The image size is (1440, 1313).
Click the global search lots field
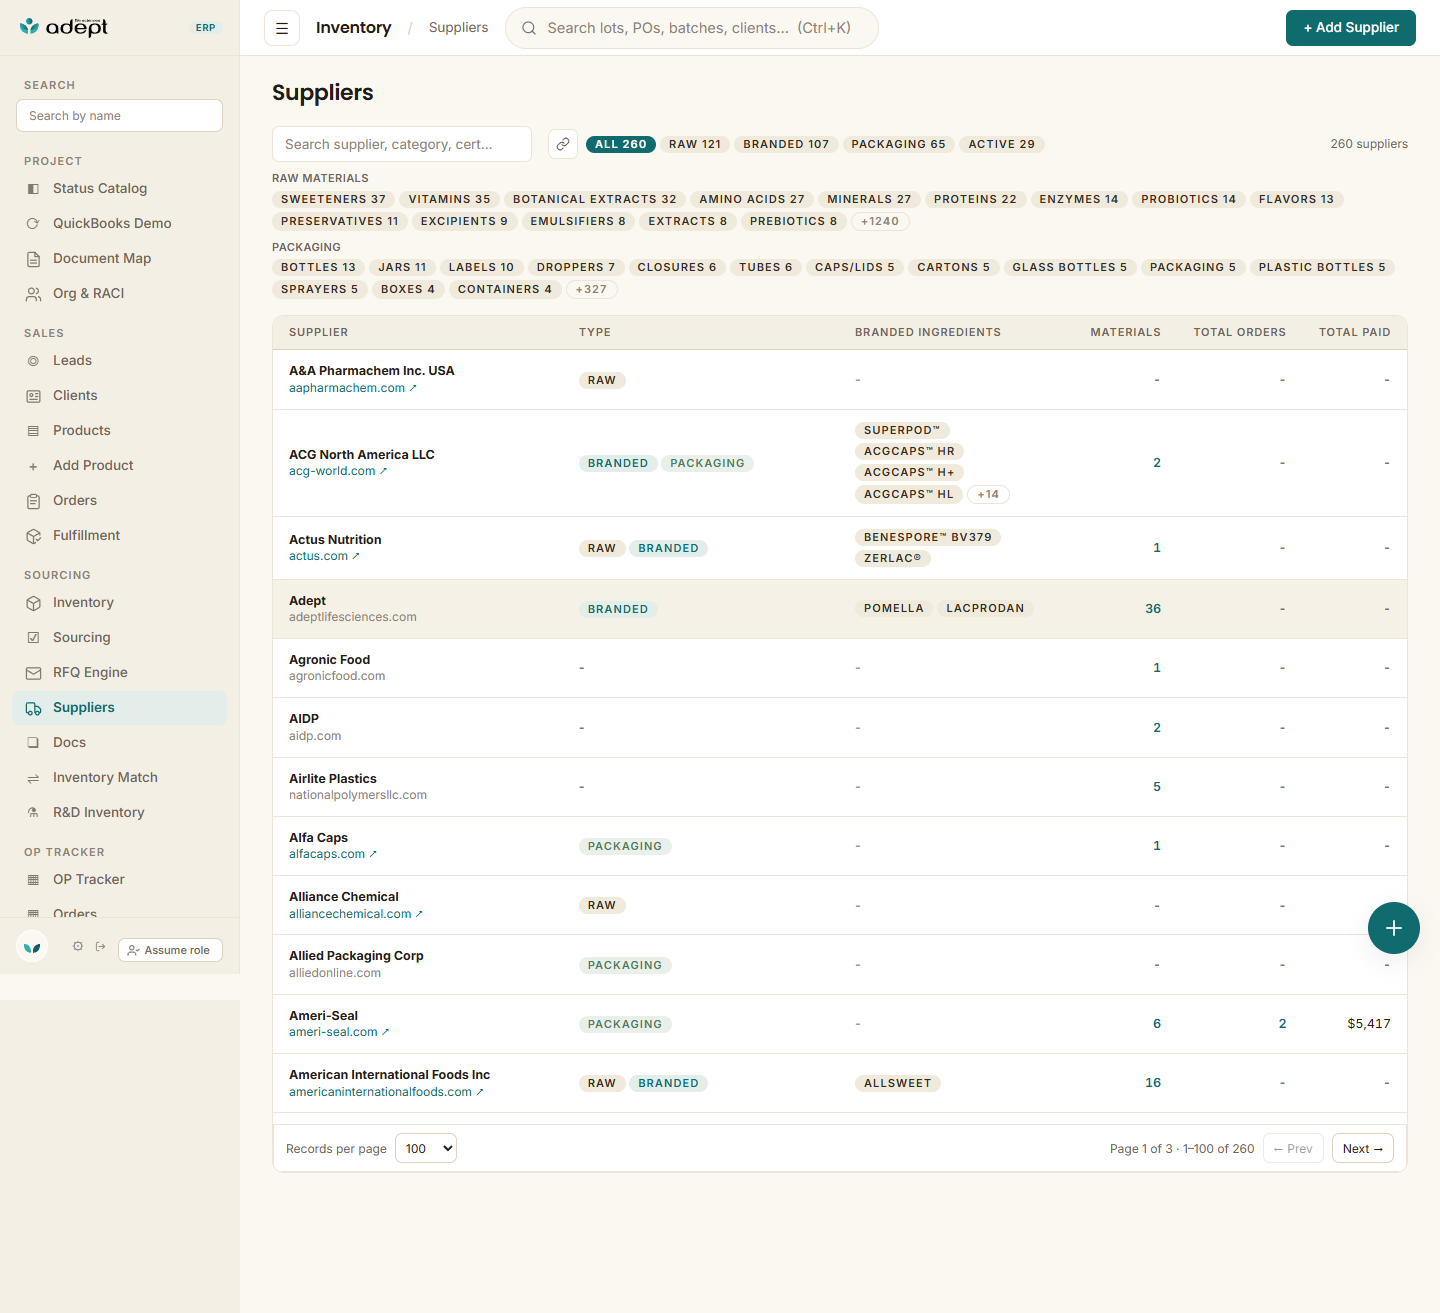pyautogui.click(x=692, y=28)
